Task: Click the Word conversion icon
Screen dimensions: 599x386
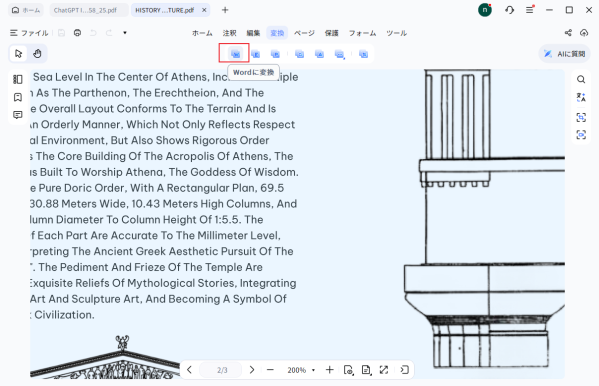Action: (x=235, y=54)
